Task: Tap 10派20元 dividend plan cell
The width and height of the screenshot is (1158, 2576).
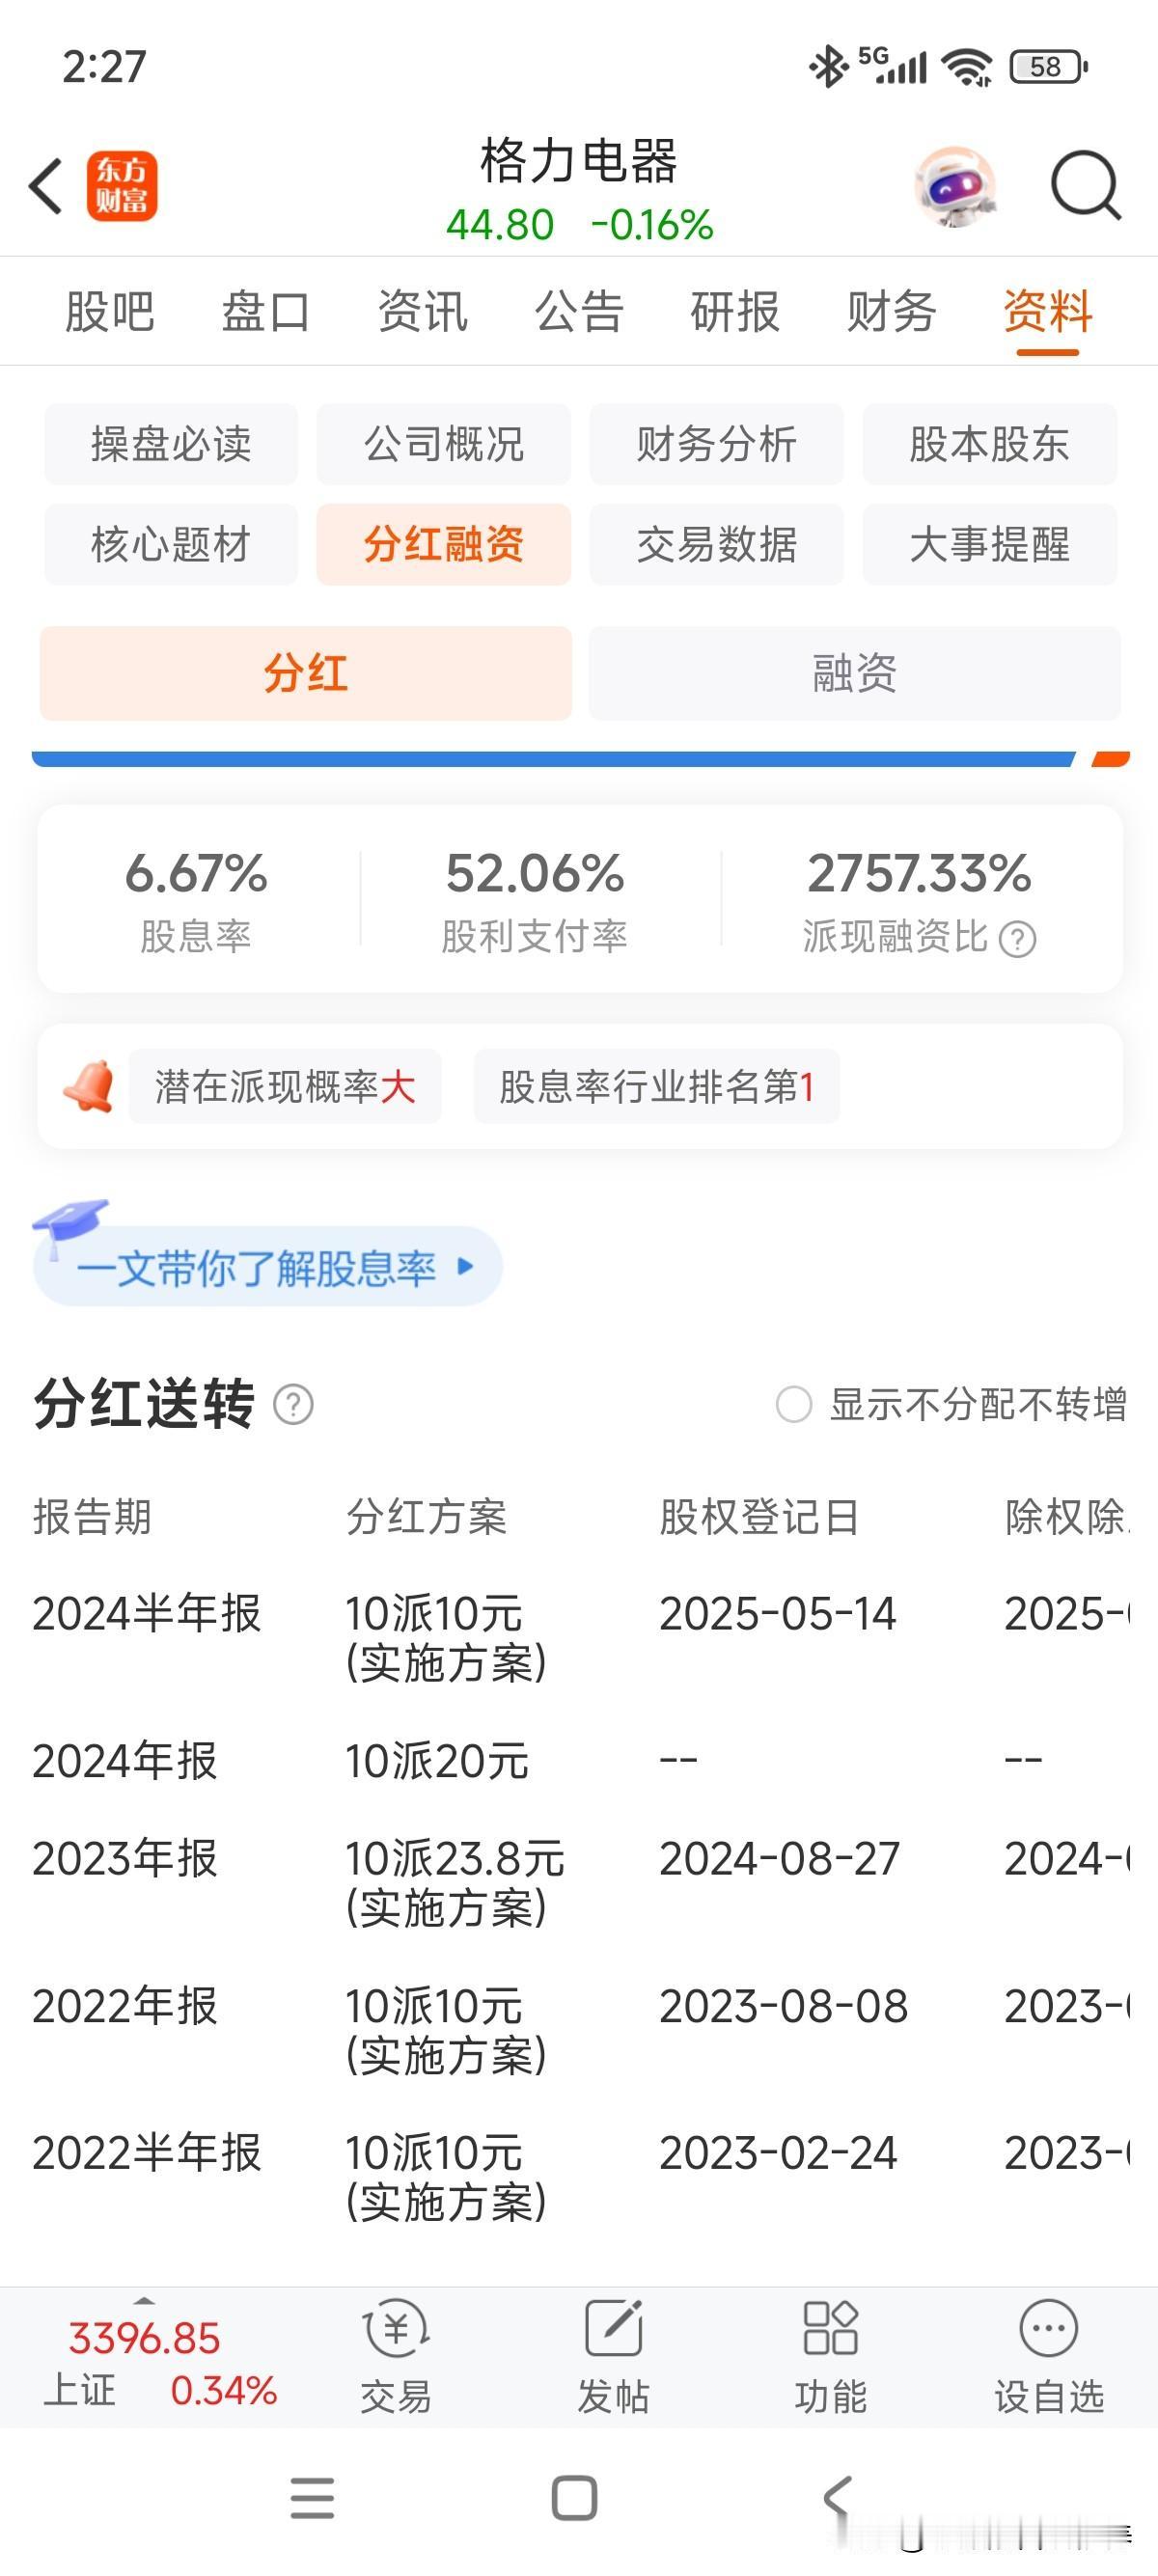Action: (437, 1760)
